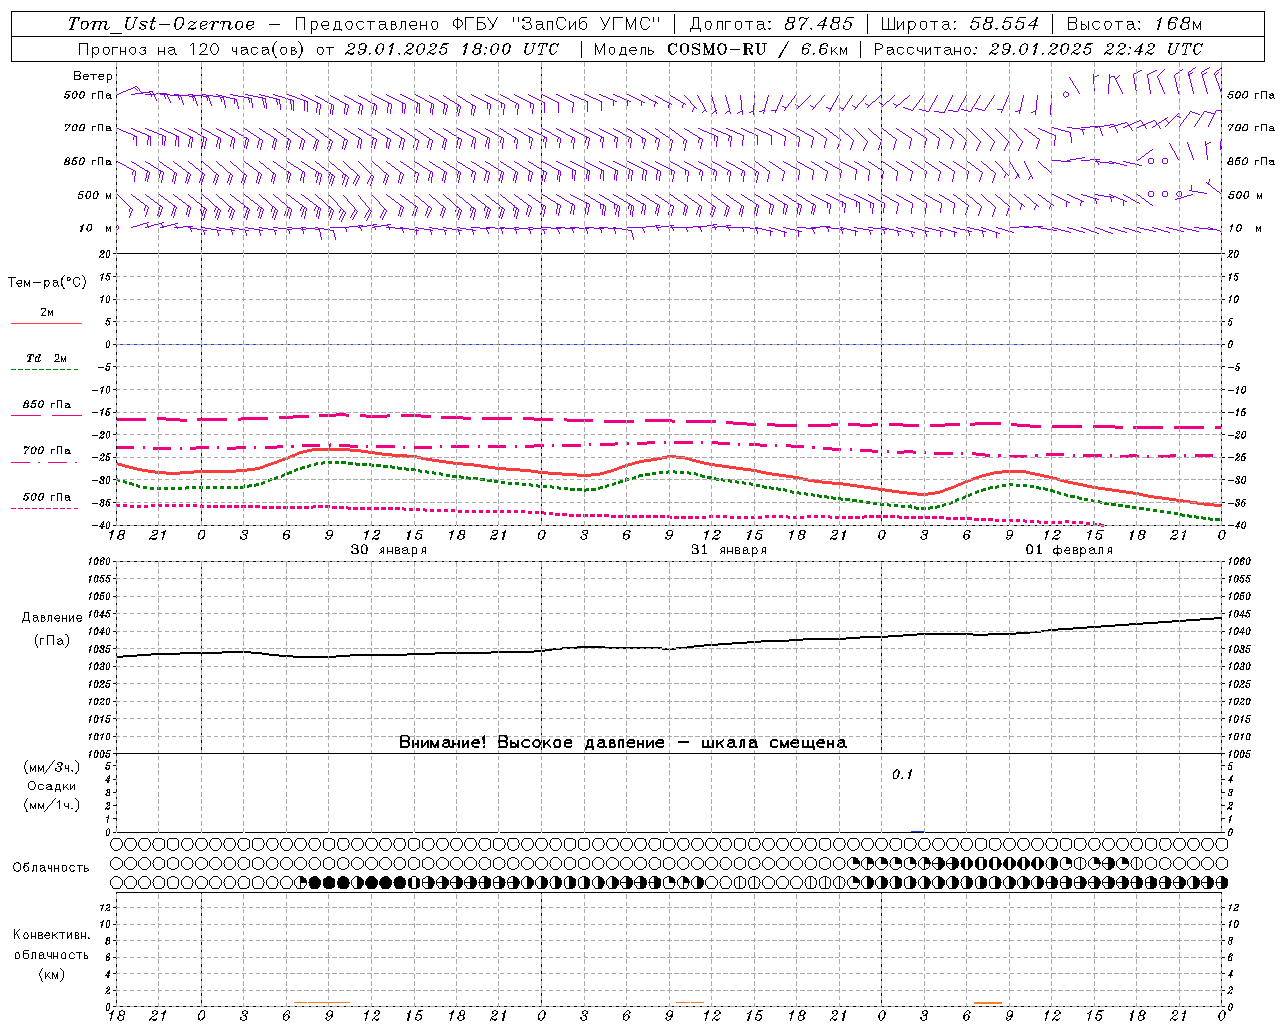Click the 700 гПа temperature legend line sample
Screen dimensions: 1280x1024
click(x=44, y=462)
